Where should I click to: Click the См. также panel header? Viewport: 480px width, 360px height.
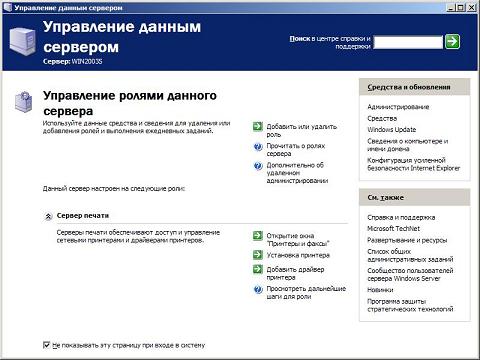pyautogui.click(x=415, y=197)
